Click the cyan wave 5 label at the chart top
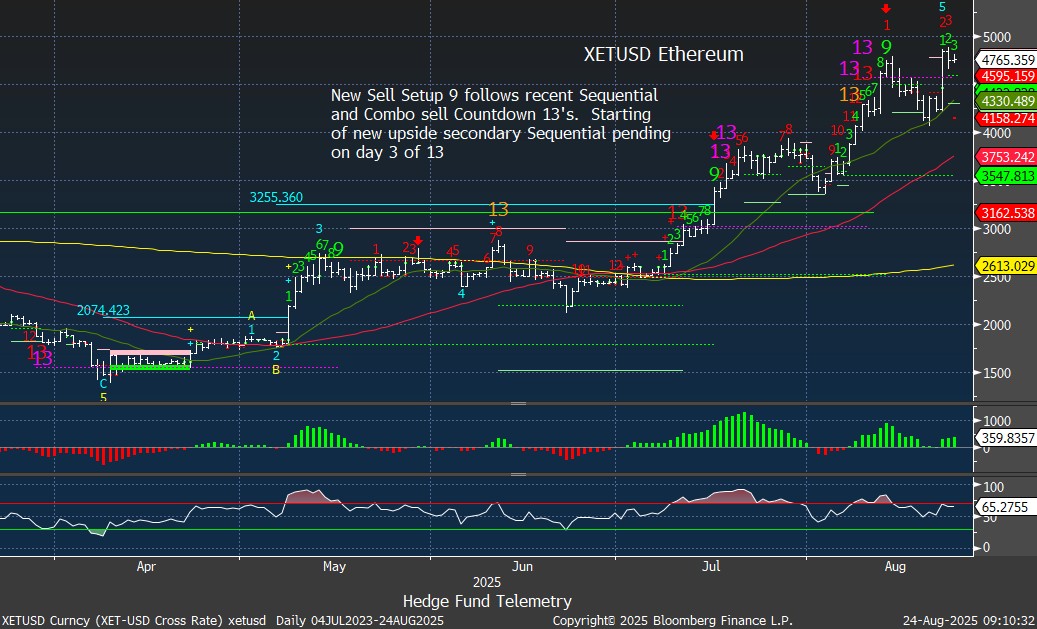Screen dimensions: 1037x629 [942, 7]
